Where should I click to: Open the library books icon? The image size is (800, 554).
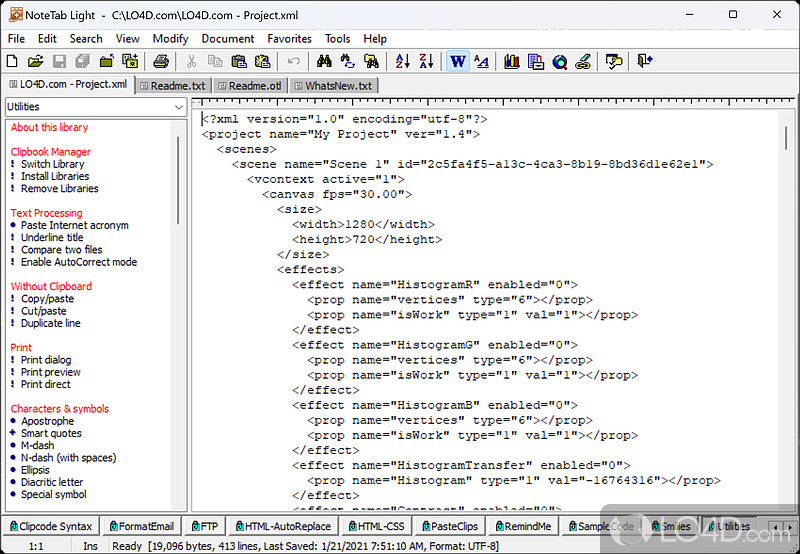pos(512,62)
